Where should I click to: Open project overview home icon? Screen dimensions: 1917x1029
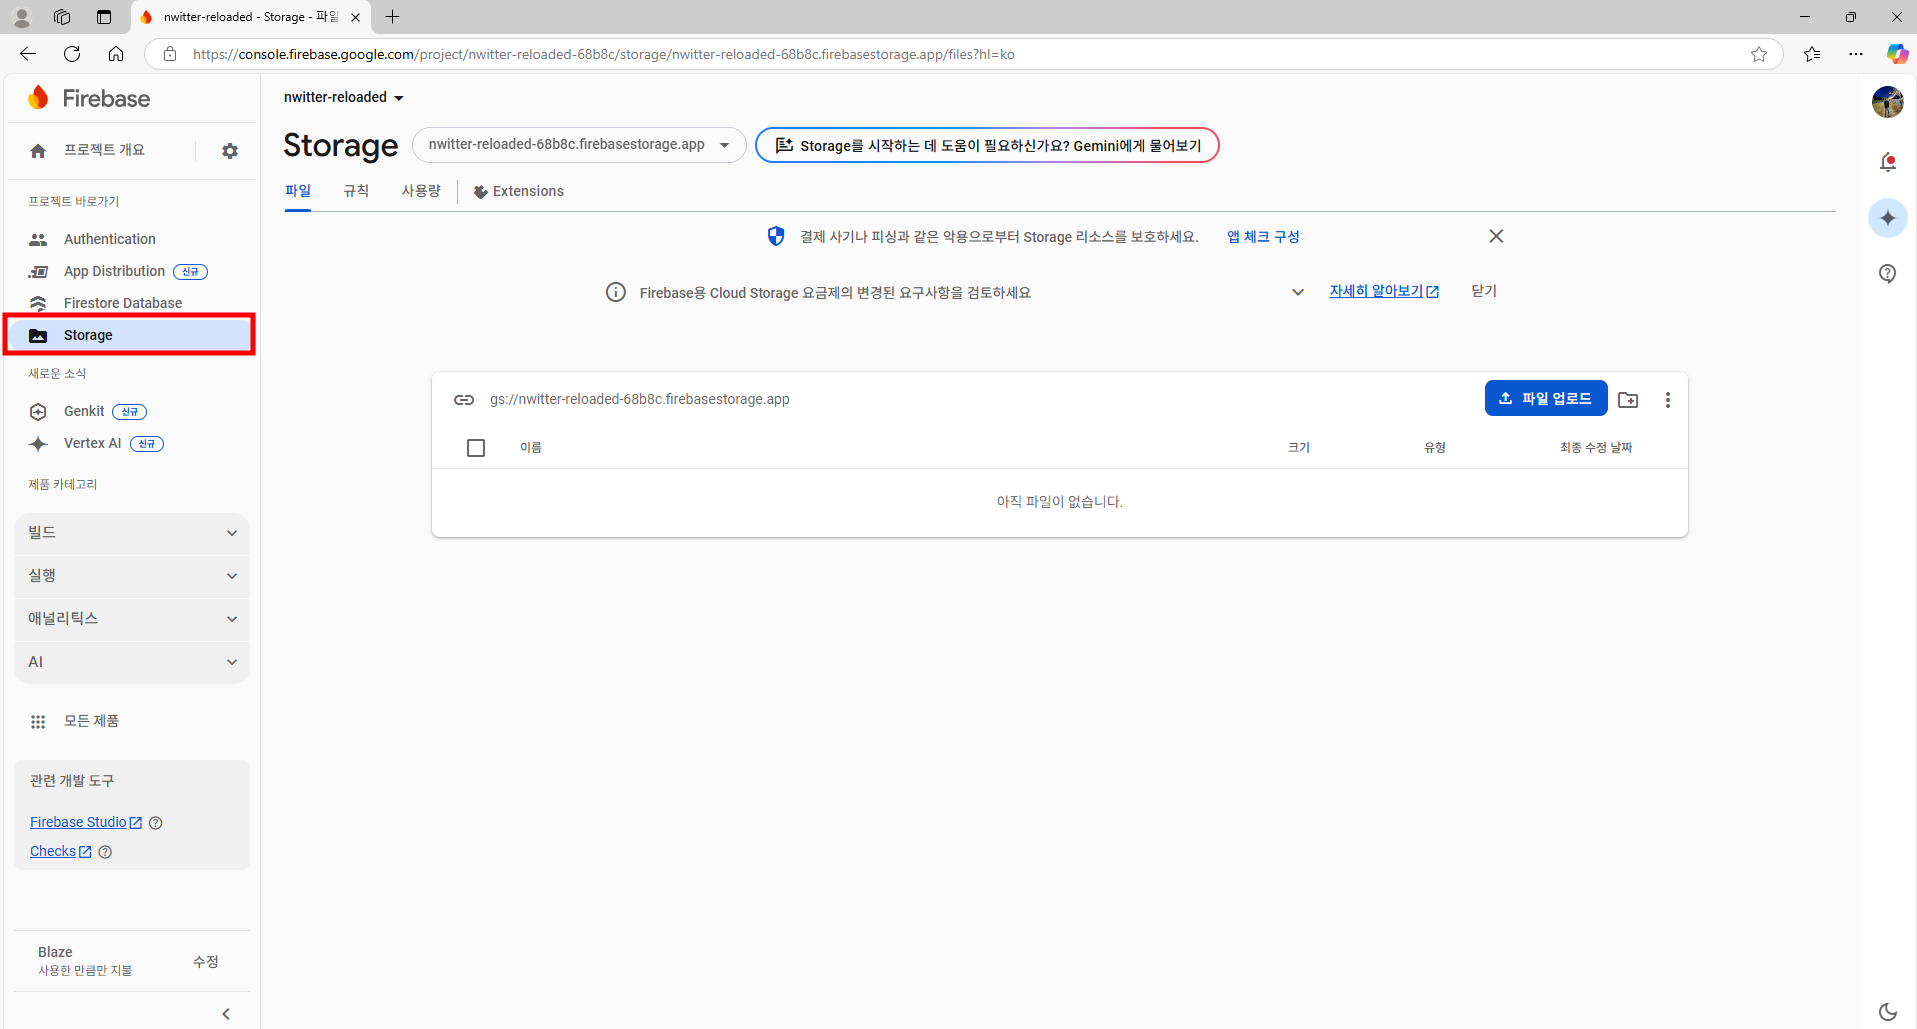pyautogui.click(x=38, y=151)
